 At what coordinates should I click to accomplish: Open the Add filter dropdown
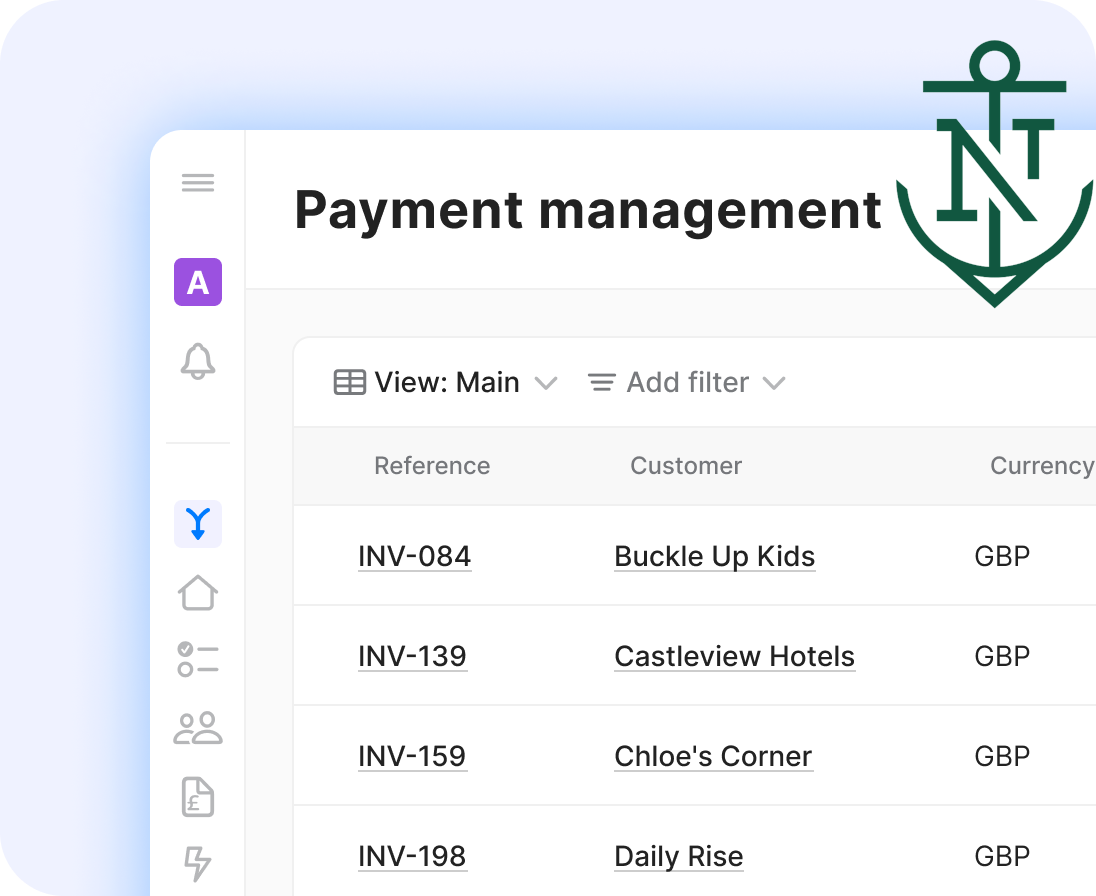pos(686,383)
